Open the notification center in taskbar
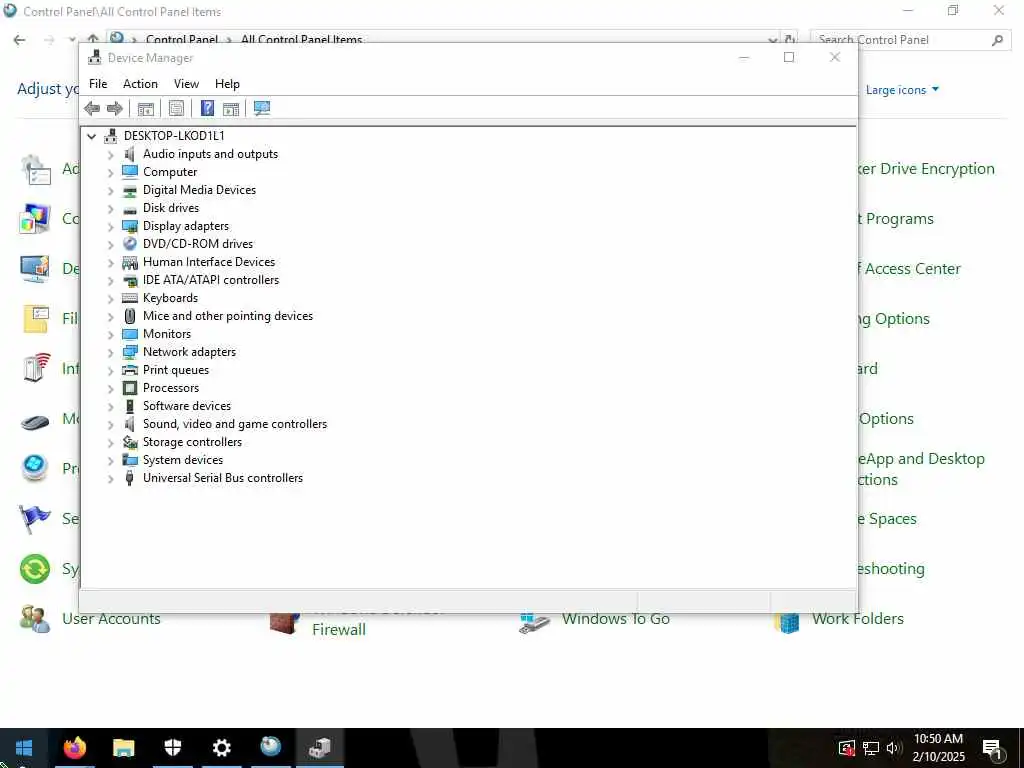The height and width of the screenshot is (768, 1024). (992, 748)
